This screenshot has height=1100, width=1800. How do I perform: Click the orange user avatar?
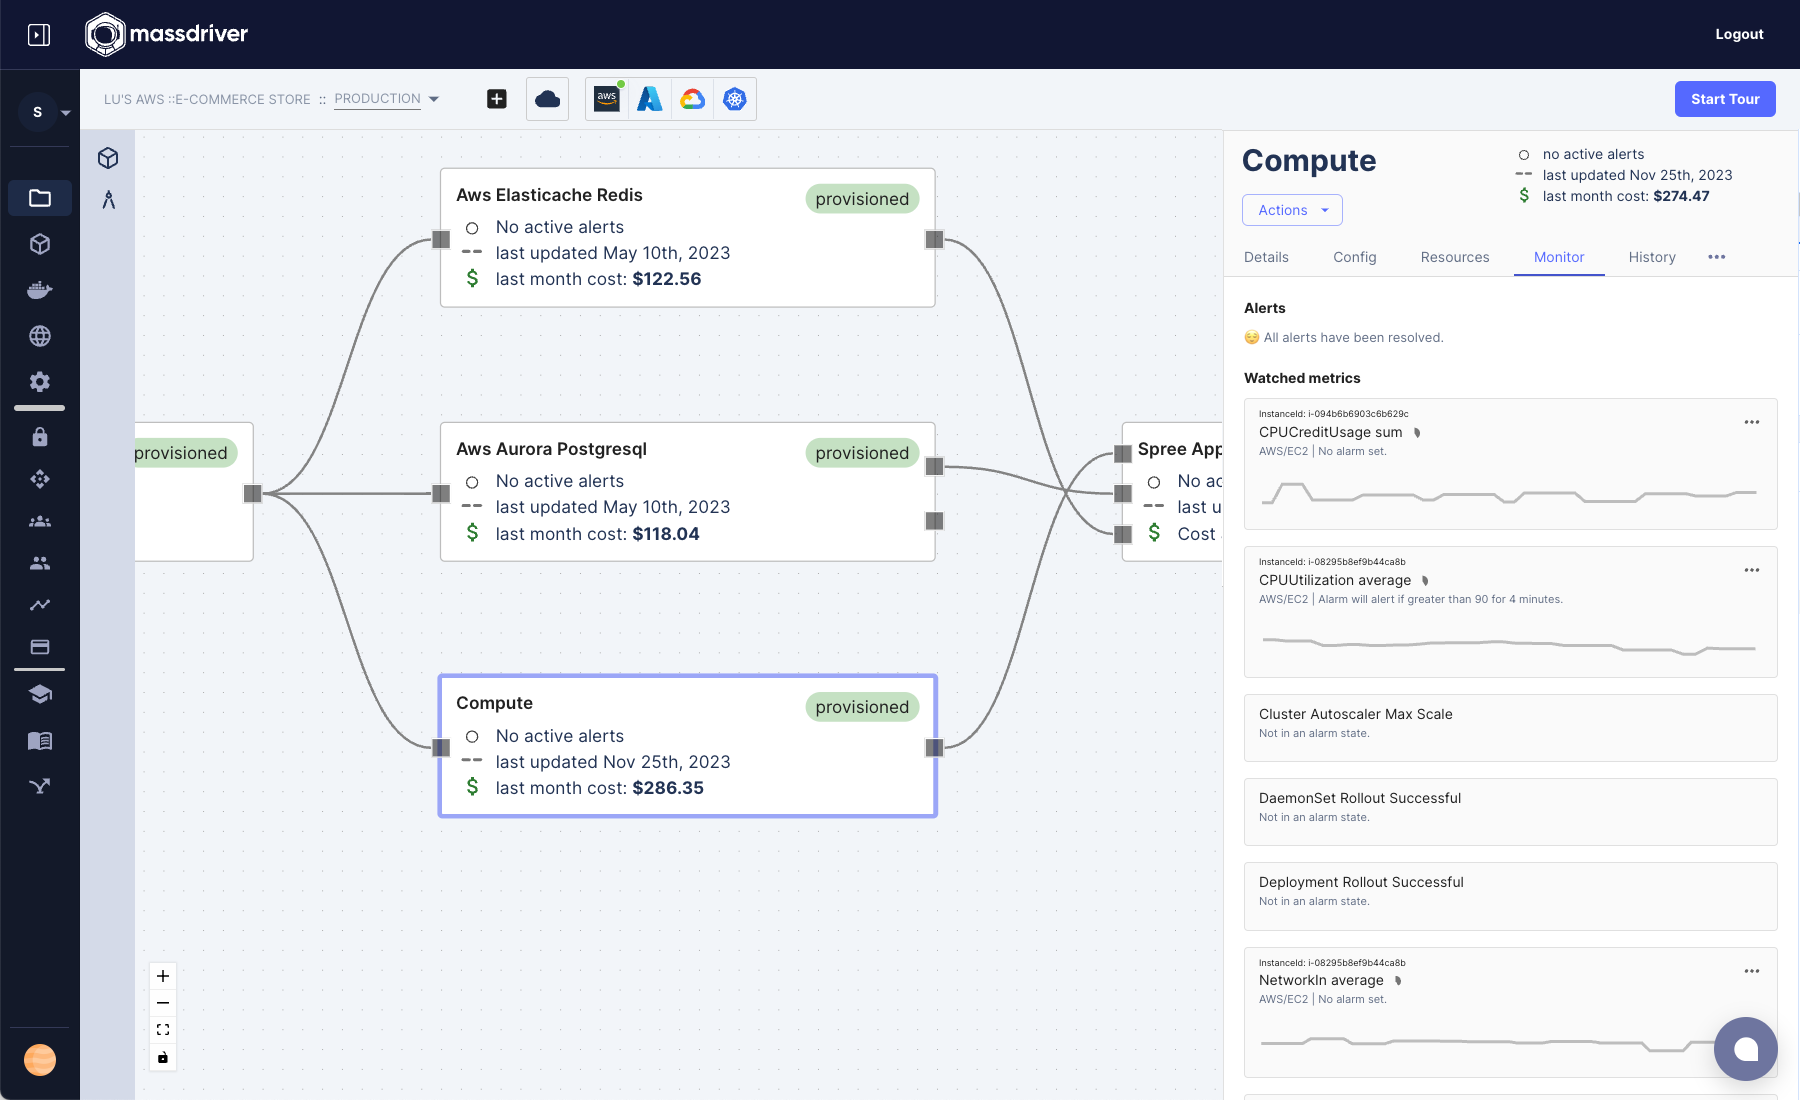(x=40, y=1060)
